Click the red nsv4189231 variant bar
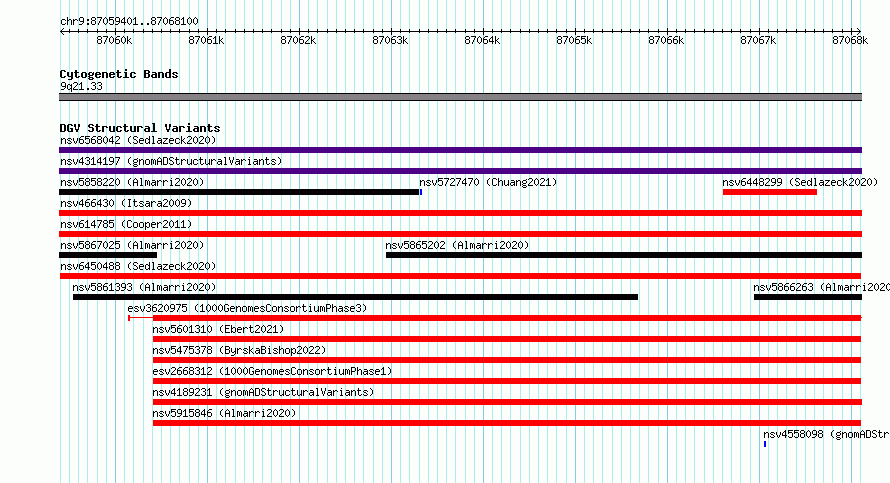890x483 pixels. [507, 402]
